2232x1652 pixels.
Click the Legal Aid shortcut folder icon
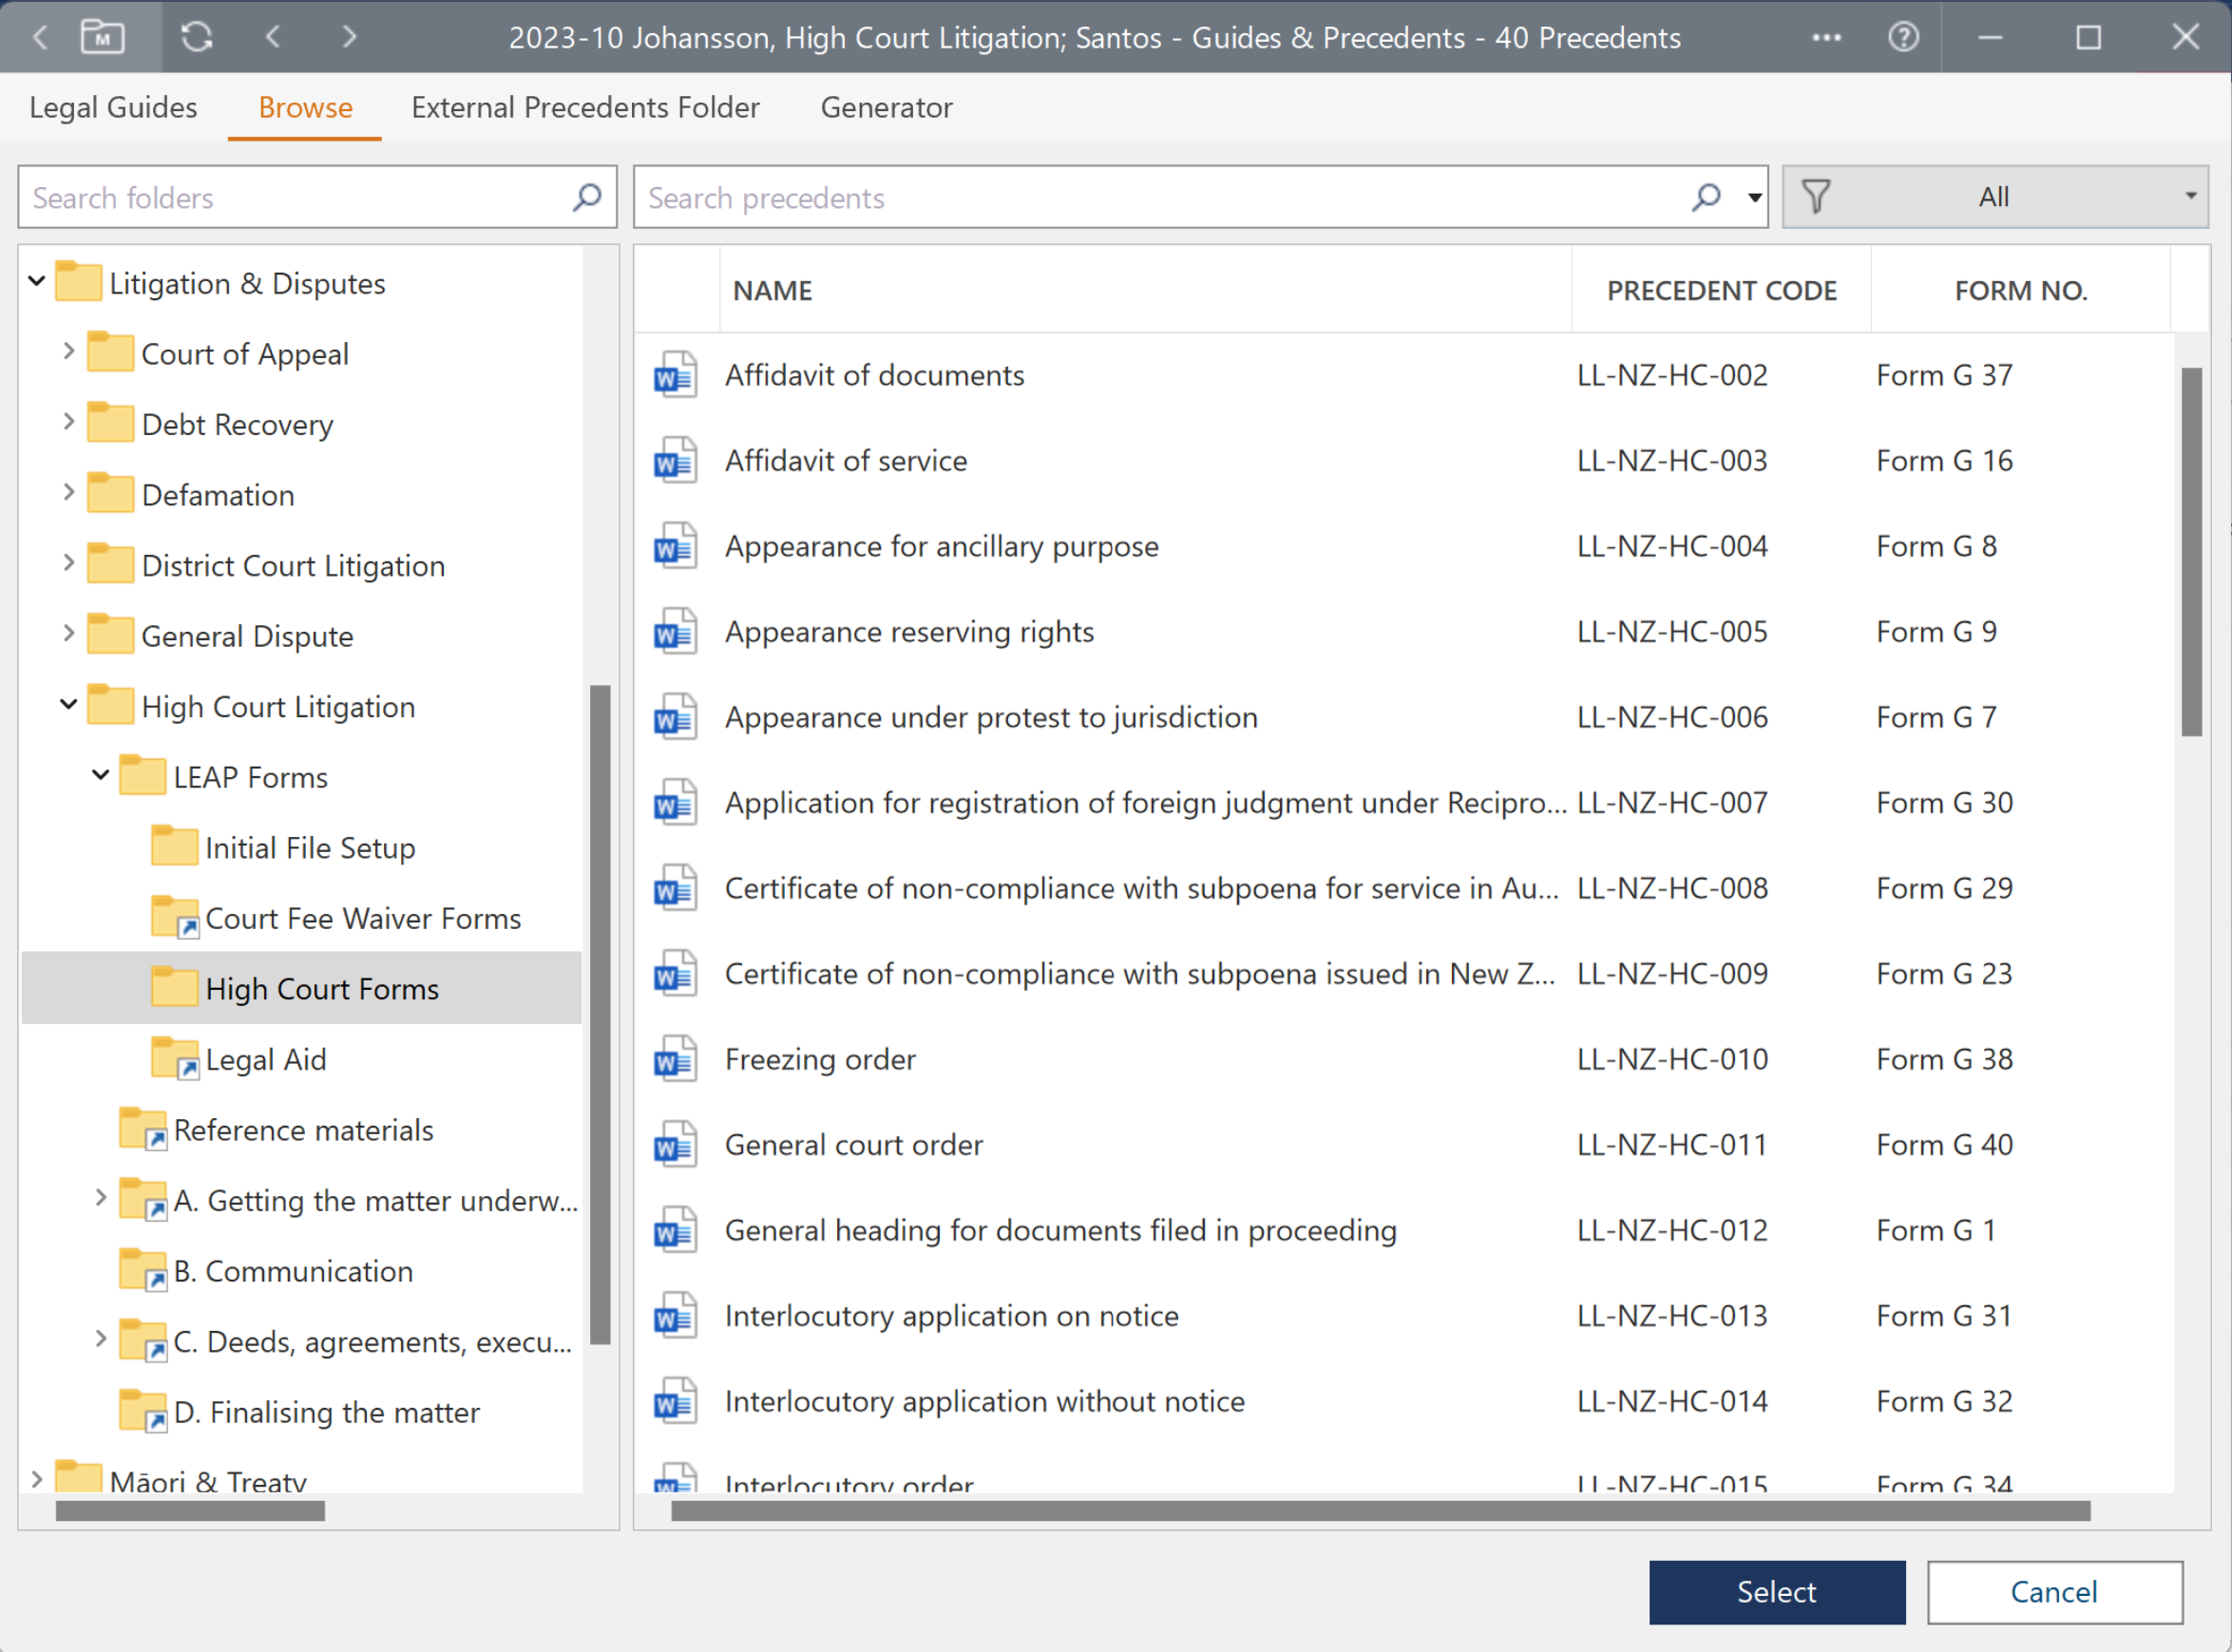175,1058
